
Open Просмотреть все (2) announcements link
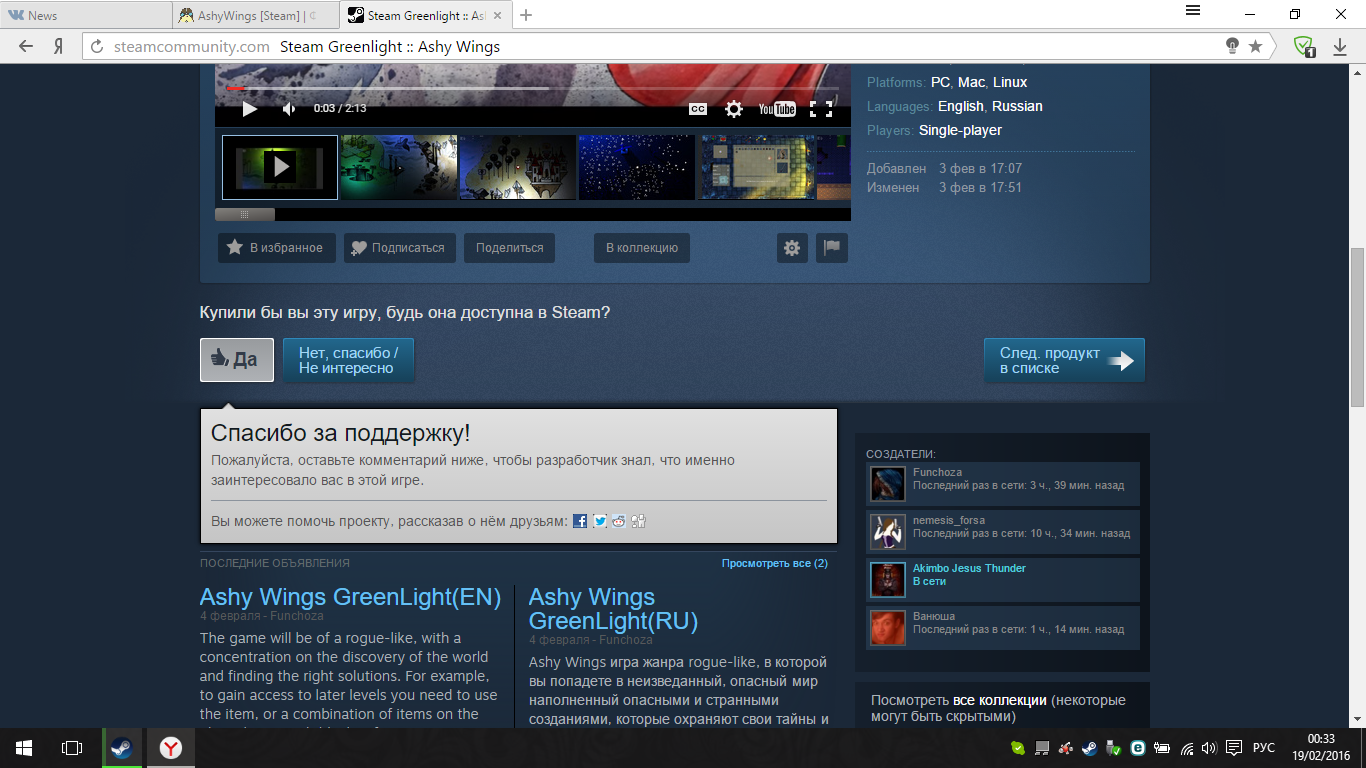pyautogui.click(x=775, y=563)
